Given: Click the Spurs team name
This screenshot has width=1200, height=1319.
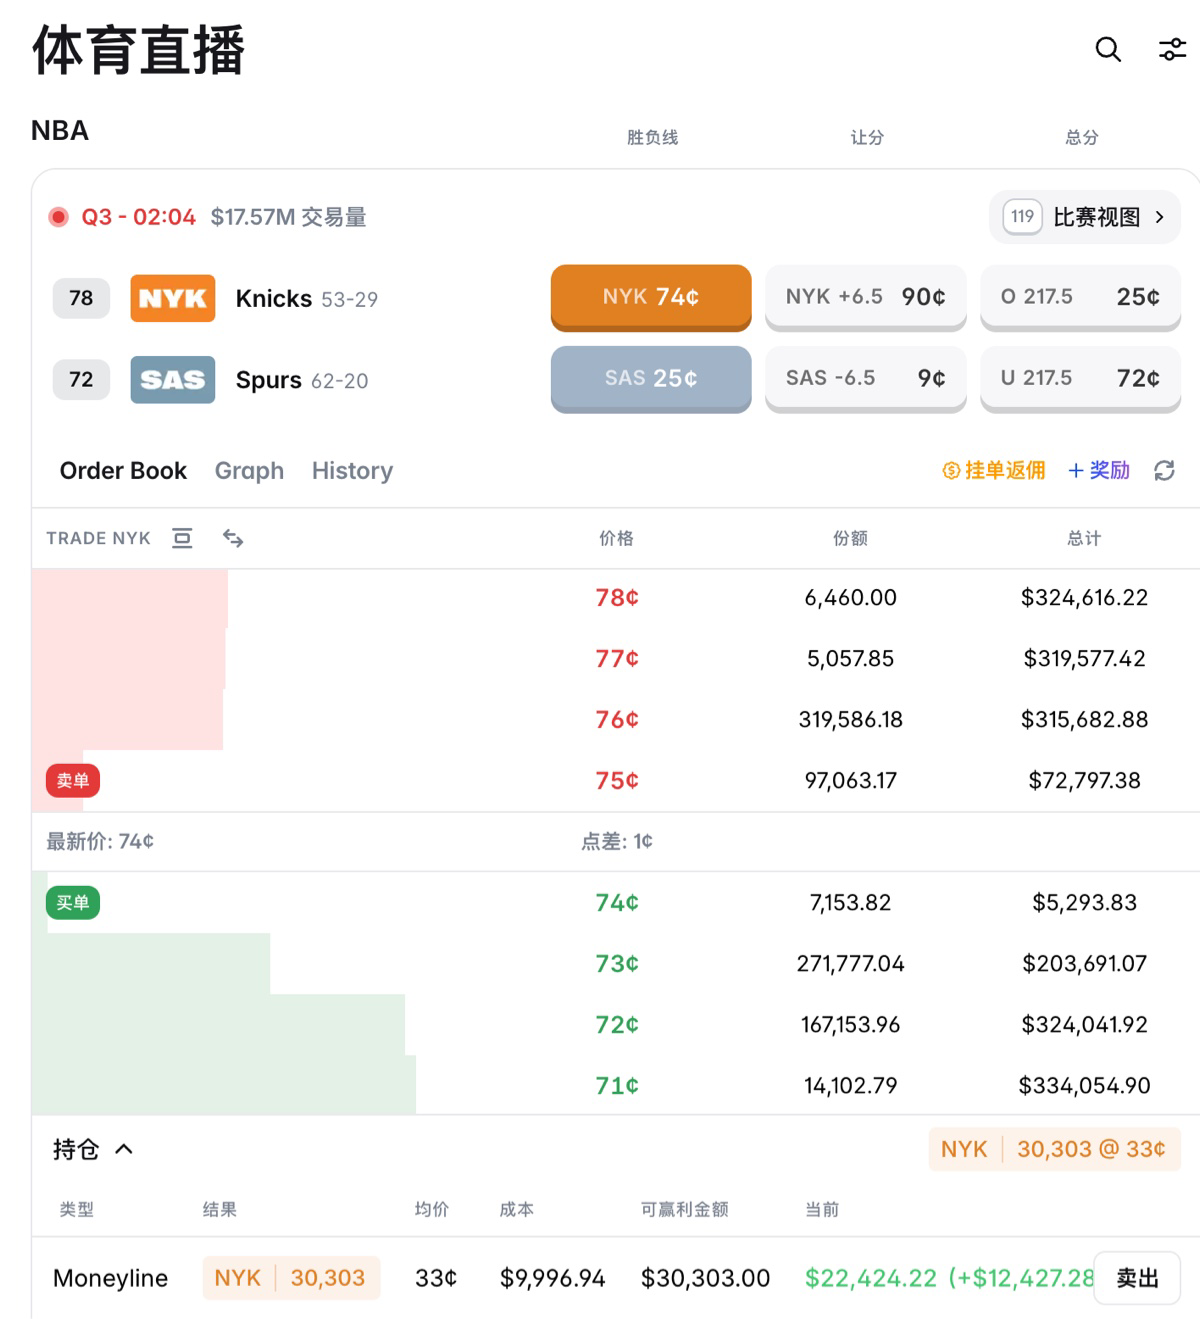Looking at the screenshot, I should pos(269,380).
